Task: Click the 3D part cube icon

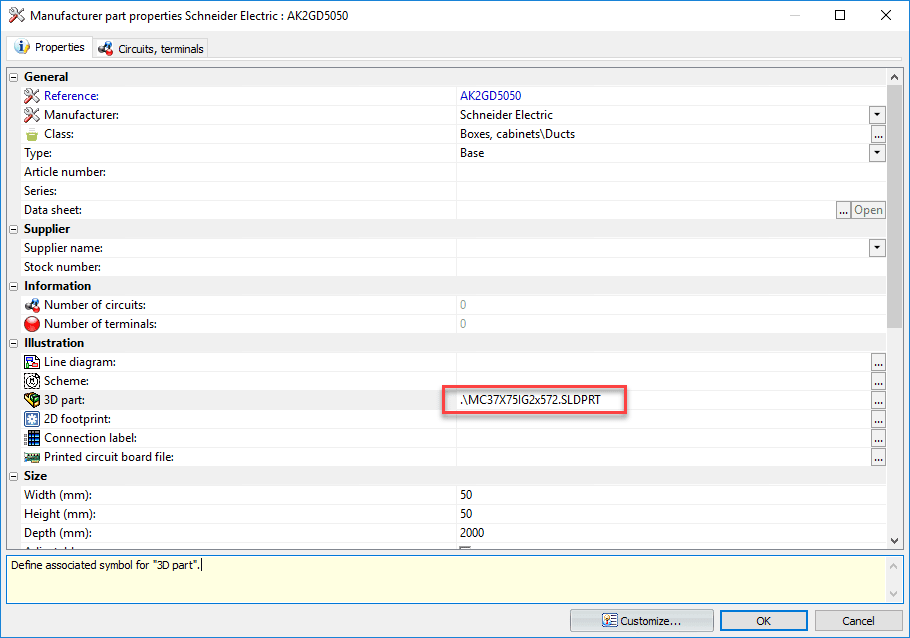Action: pyautogui.click(x=32, y=399)
